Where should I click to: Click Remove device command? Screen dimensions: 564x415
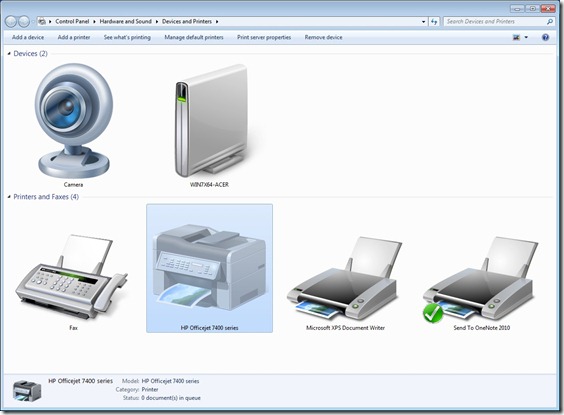point(323,37)
